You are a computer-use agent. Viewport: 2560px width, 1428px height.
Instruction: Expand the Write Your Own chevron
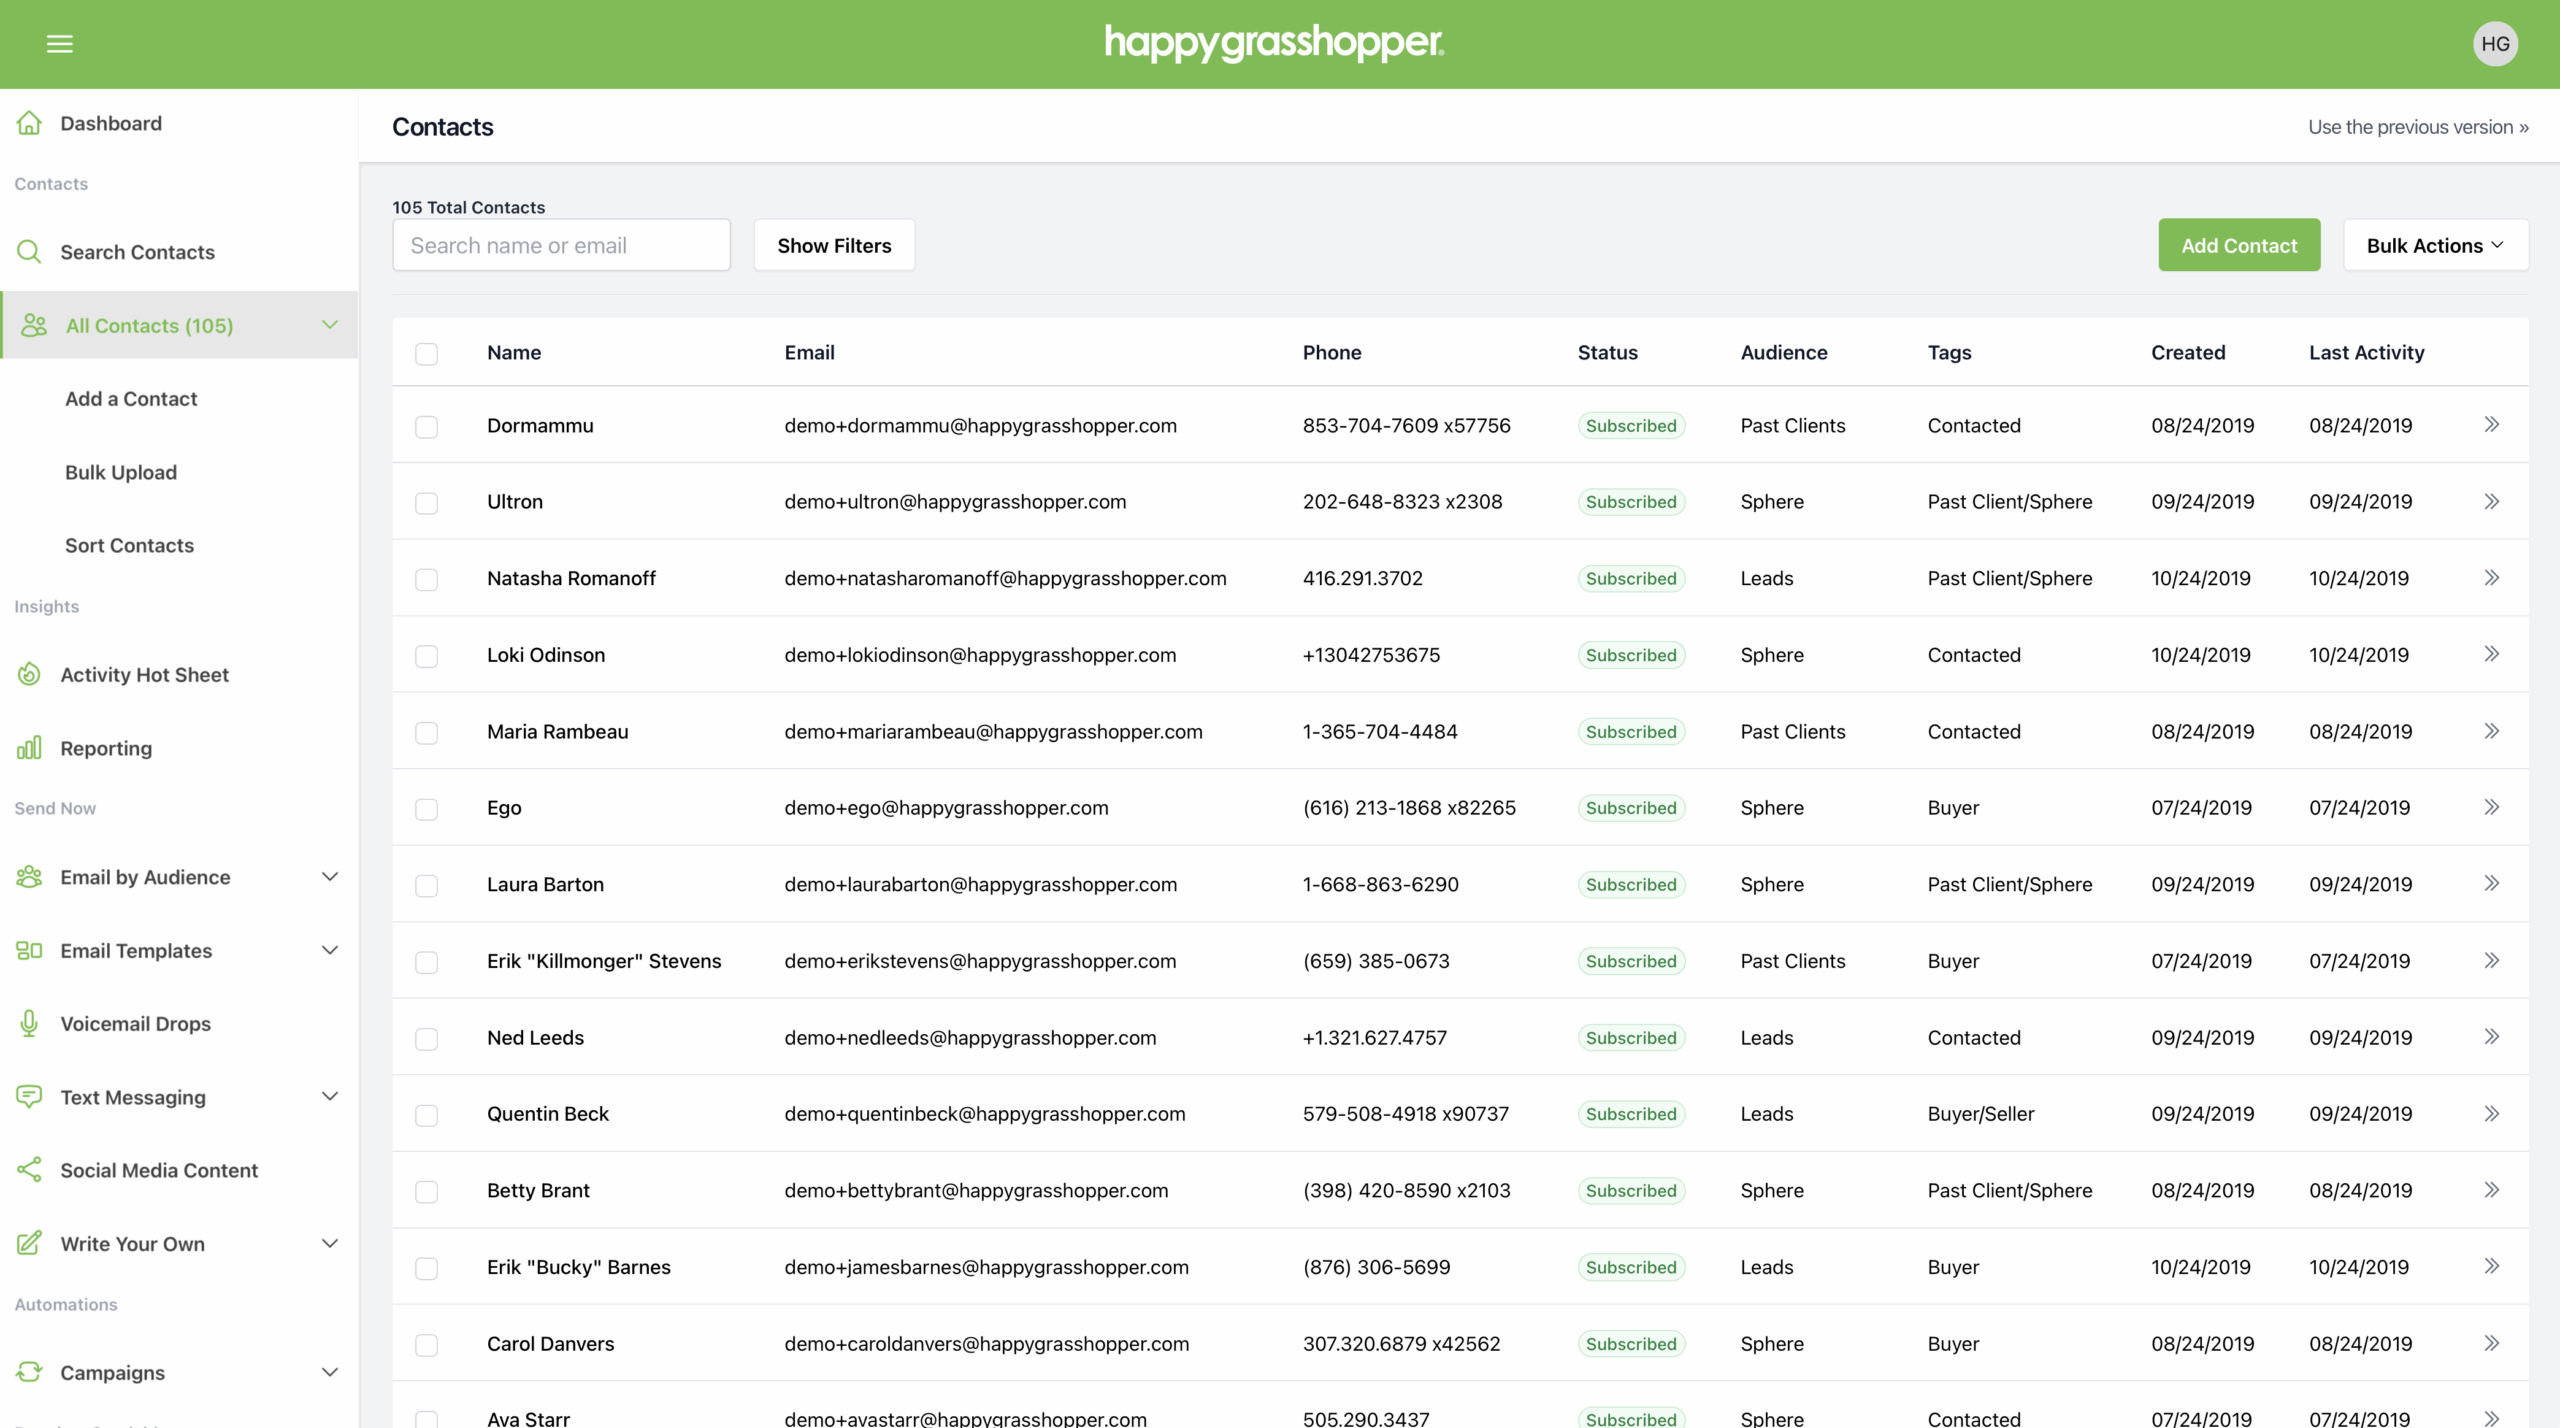[x=330, y=1243]
